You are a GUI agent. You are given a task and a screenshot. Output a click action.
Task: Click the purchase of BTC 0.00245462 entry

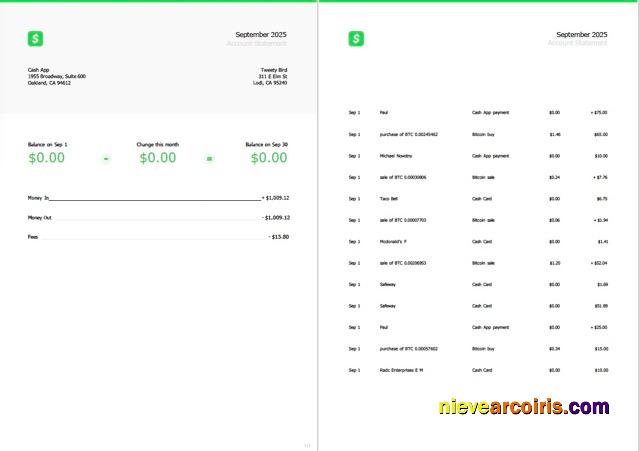pyautogui.click(x=408, y=134)
